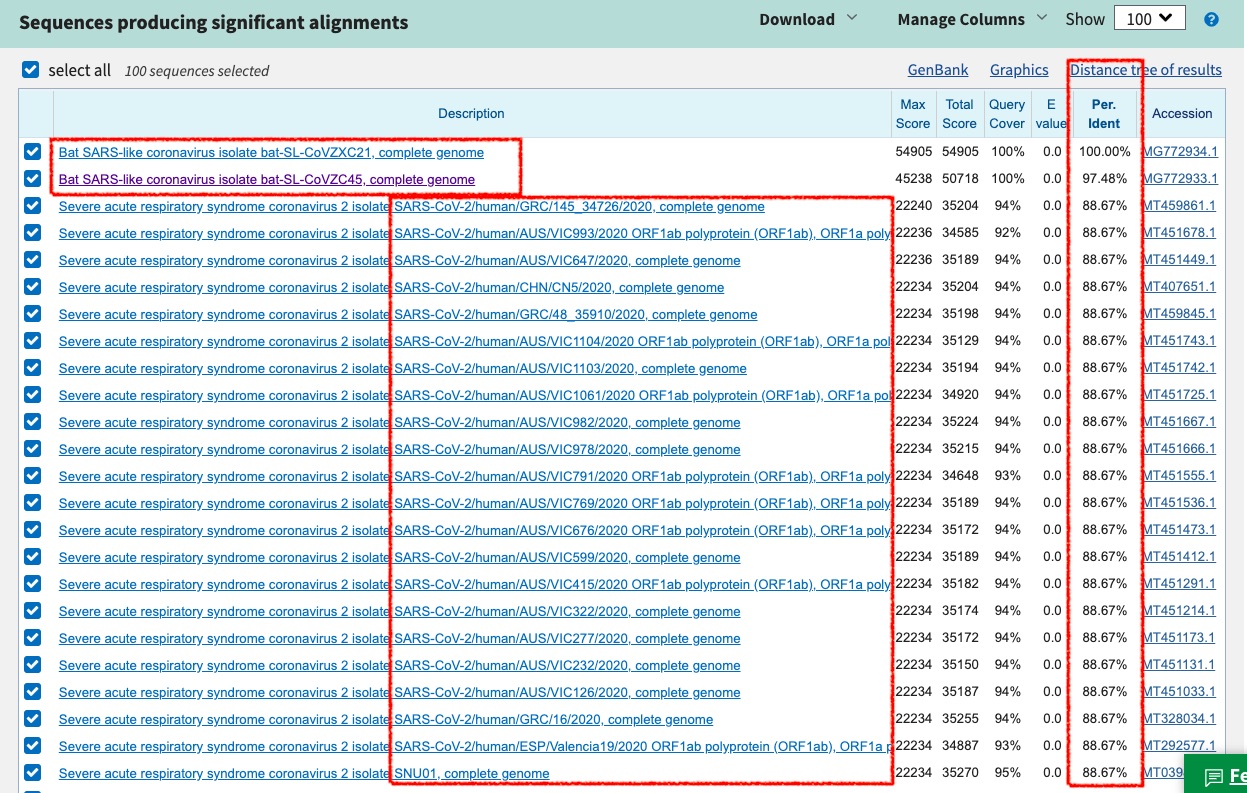Open the BLAST results help icon
Image resolution: width=1247 pixels, height=793 pixels.
1211,18
